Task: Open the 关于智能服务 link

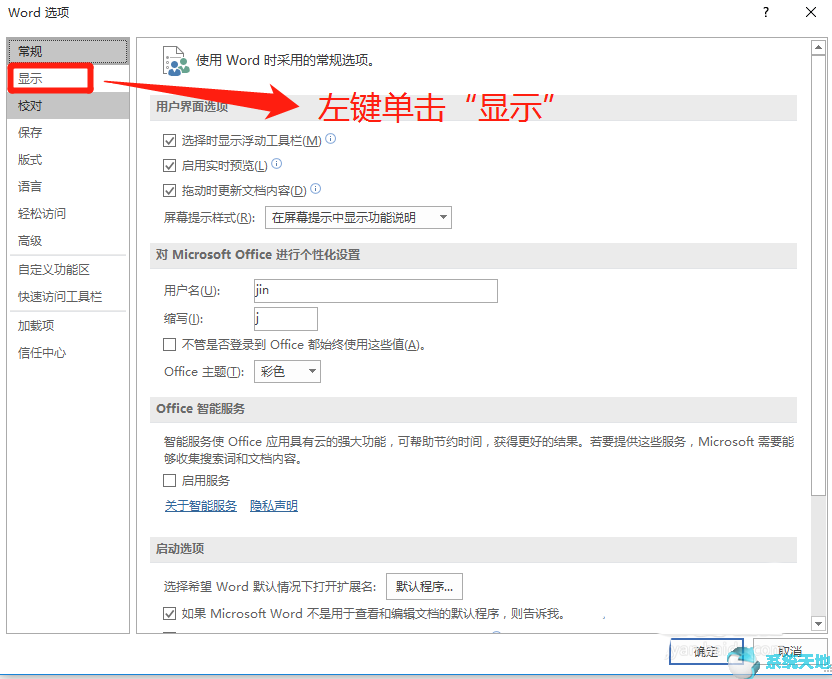Action: pyautogui.click(x=201, y=506)
